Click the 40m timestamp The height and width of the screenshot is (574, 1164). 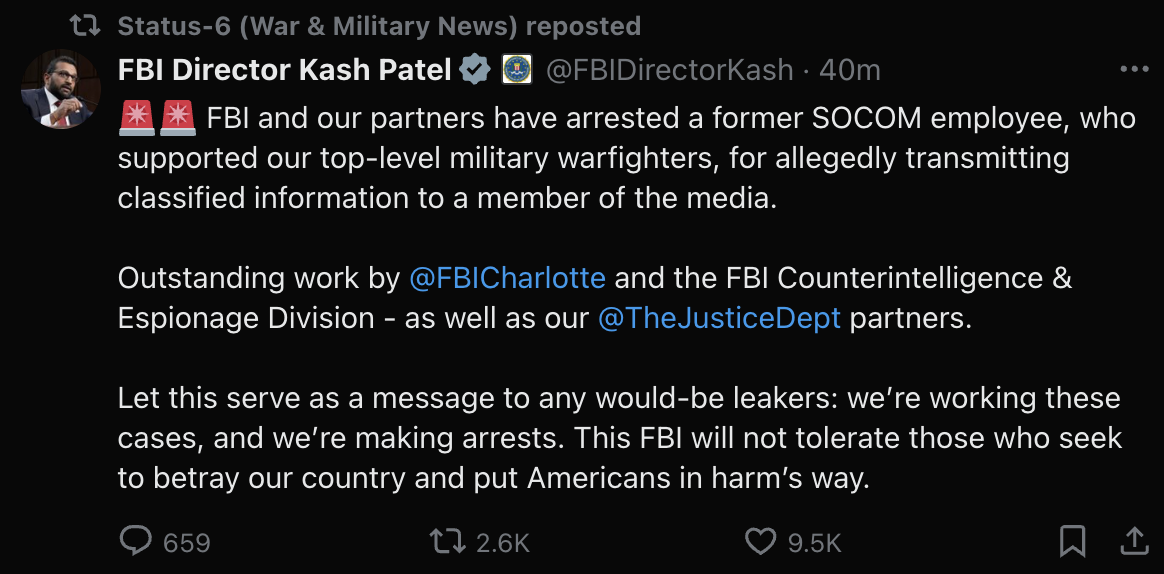click(x=849, y=70)
